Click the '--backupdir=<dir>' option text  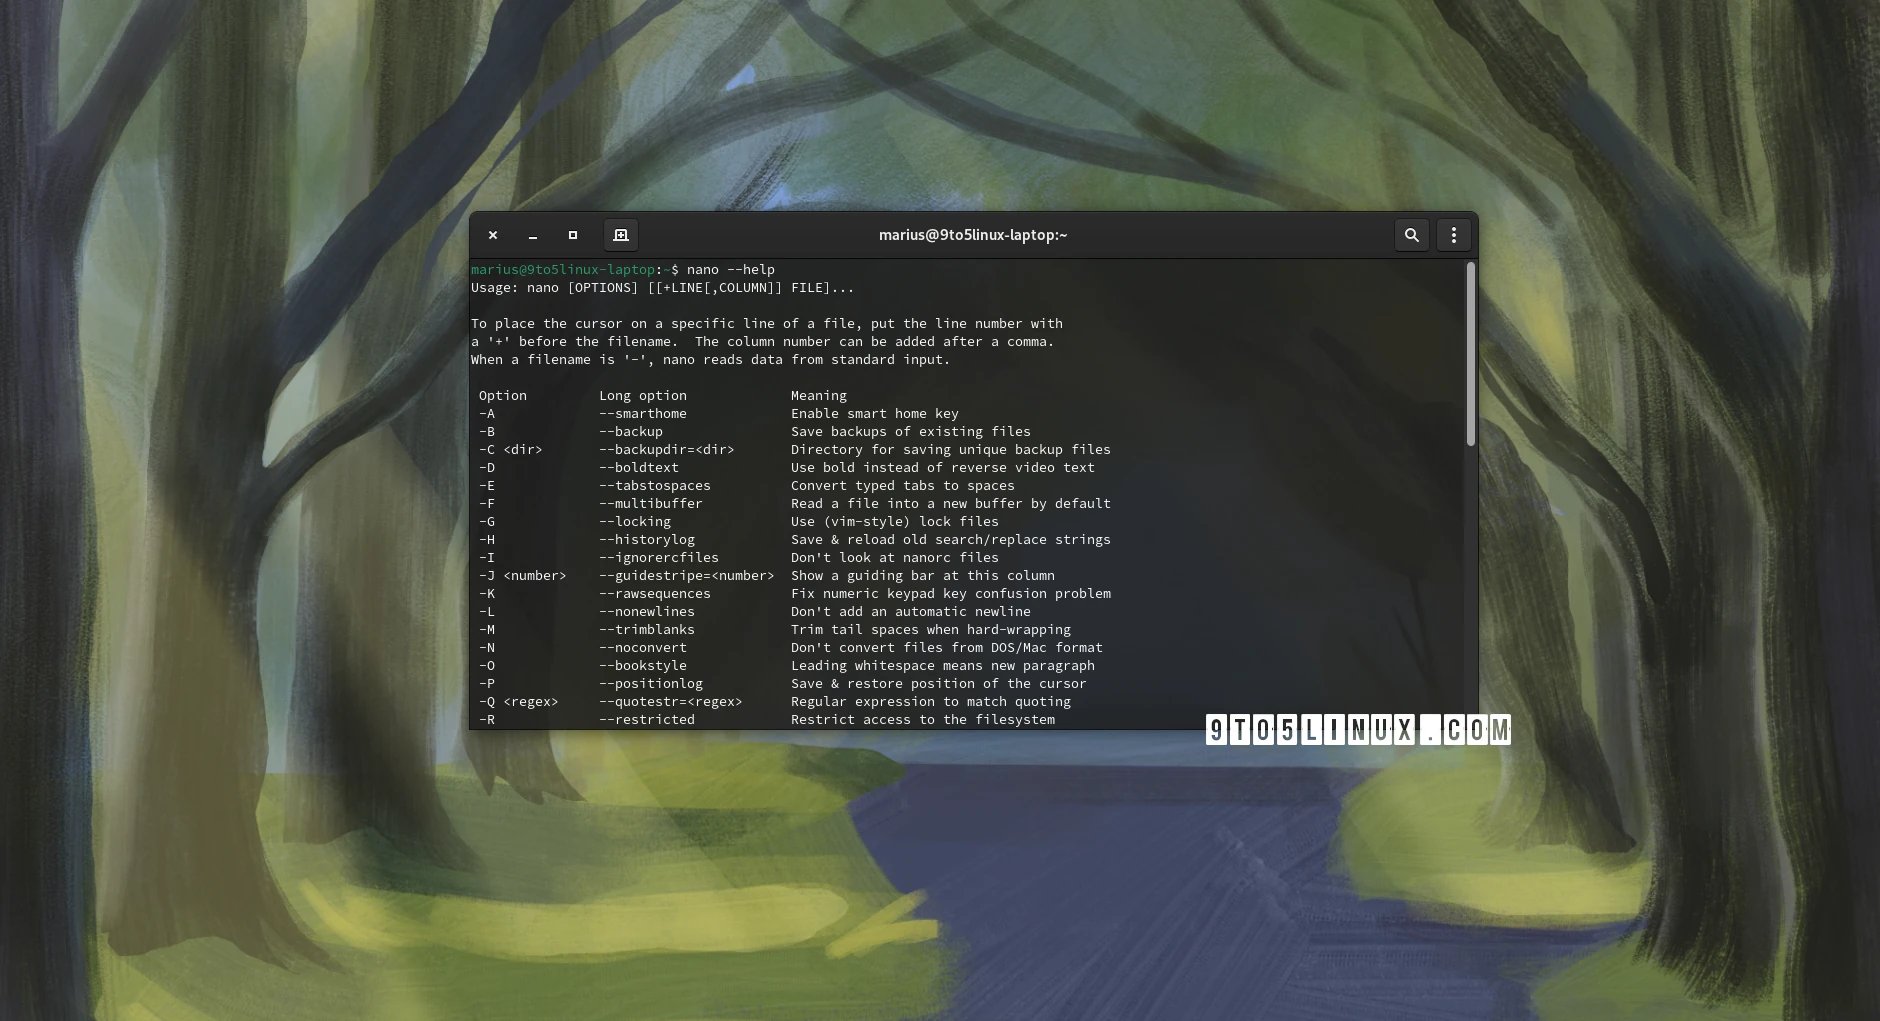point(666,450)
